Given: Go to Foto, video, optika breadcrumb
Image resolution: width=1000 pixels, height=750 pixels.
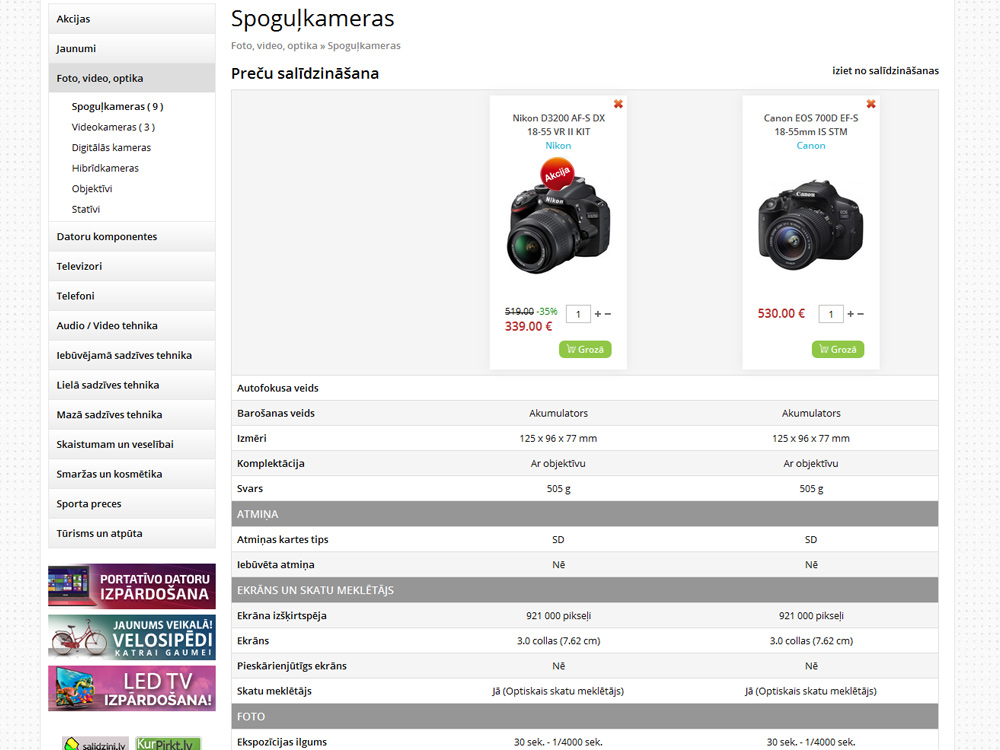Looking at the screenshot, I should tap(274, 46).
